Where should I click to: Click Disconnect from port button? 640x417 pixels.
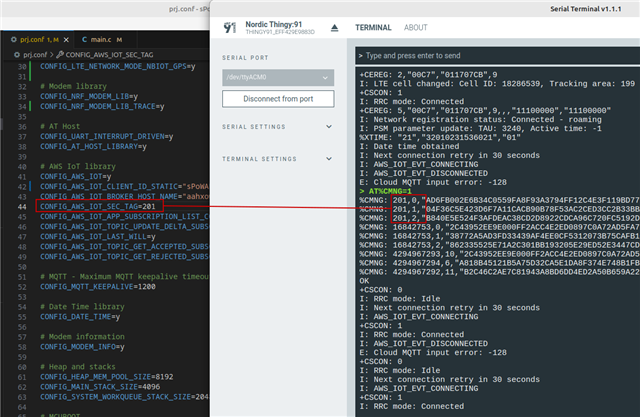coord(278,99)
